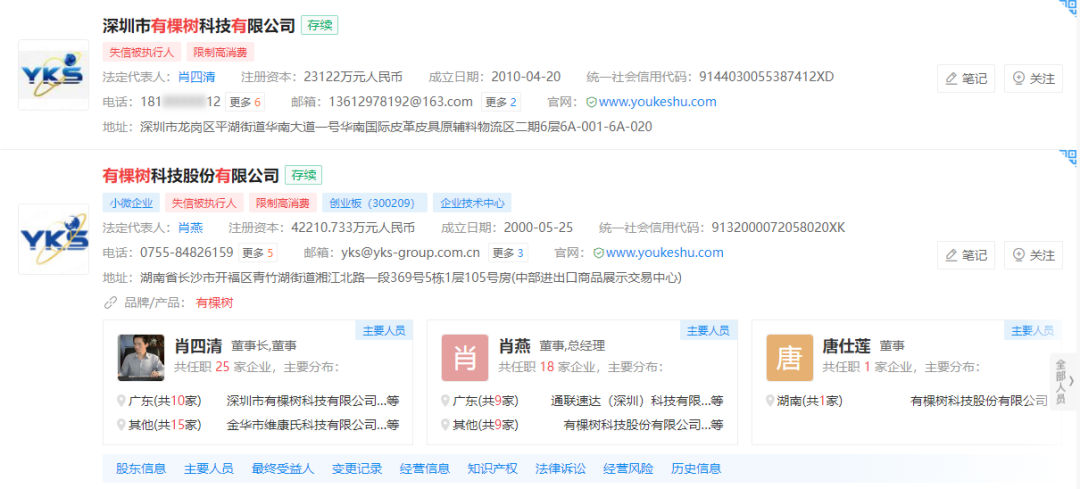Click 笔记 button for 深圳市有棵树科技有限公司
This screenshot has height=489, width=1080.
point(966,79)
